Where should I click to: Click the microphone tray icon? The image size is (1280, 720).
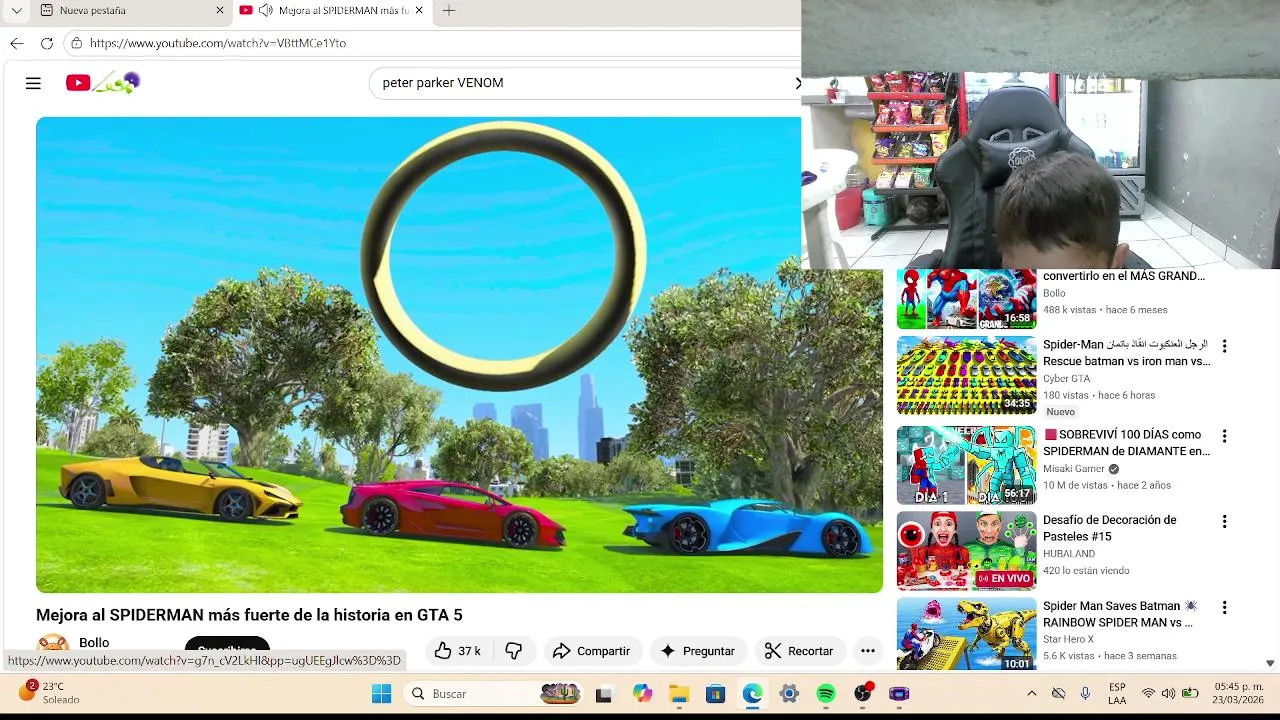pyautogui.click(x=1085, y=693)
